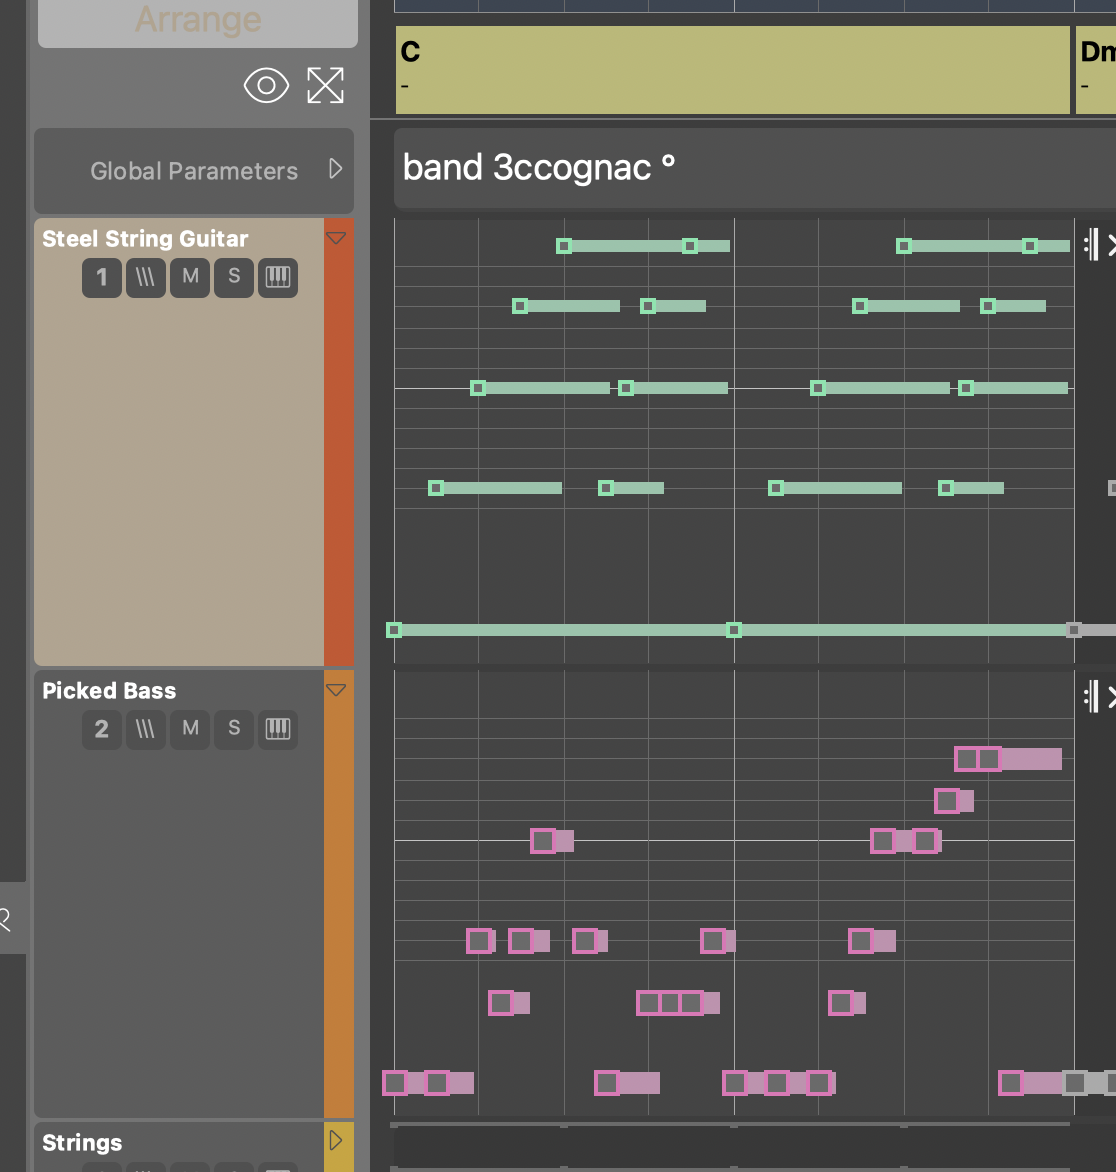Click the band 3ccognac phrase title
The height and width of the screenshot is (1172, 1116).
(539, 168)
